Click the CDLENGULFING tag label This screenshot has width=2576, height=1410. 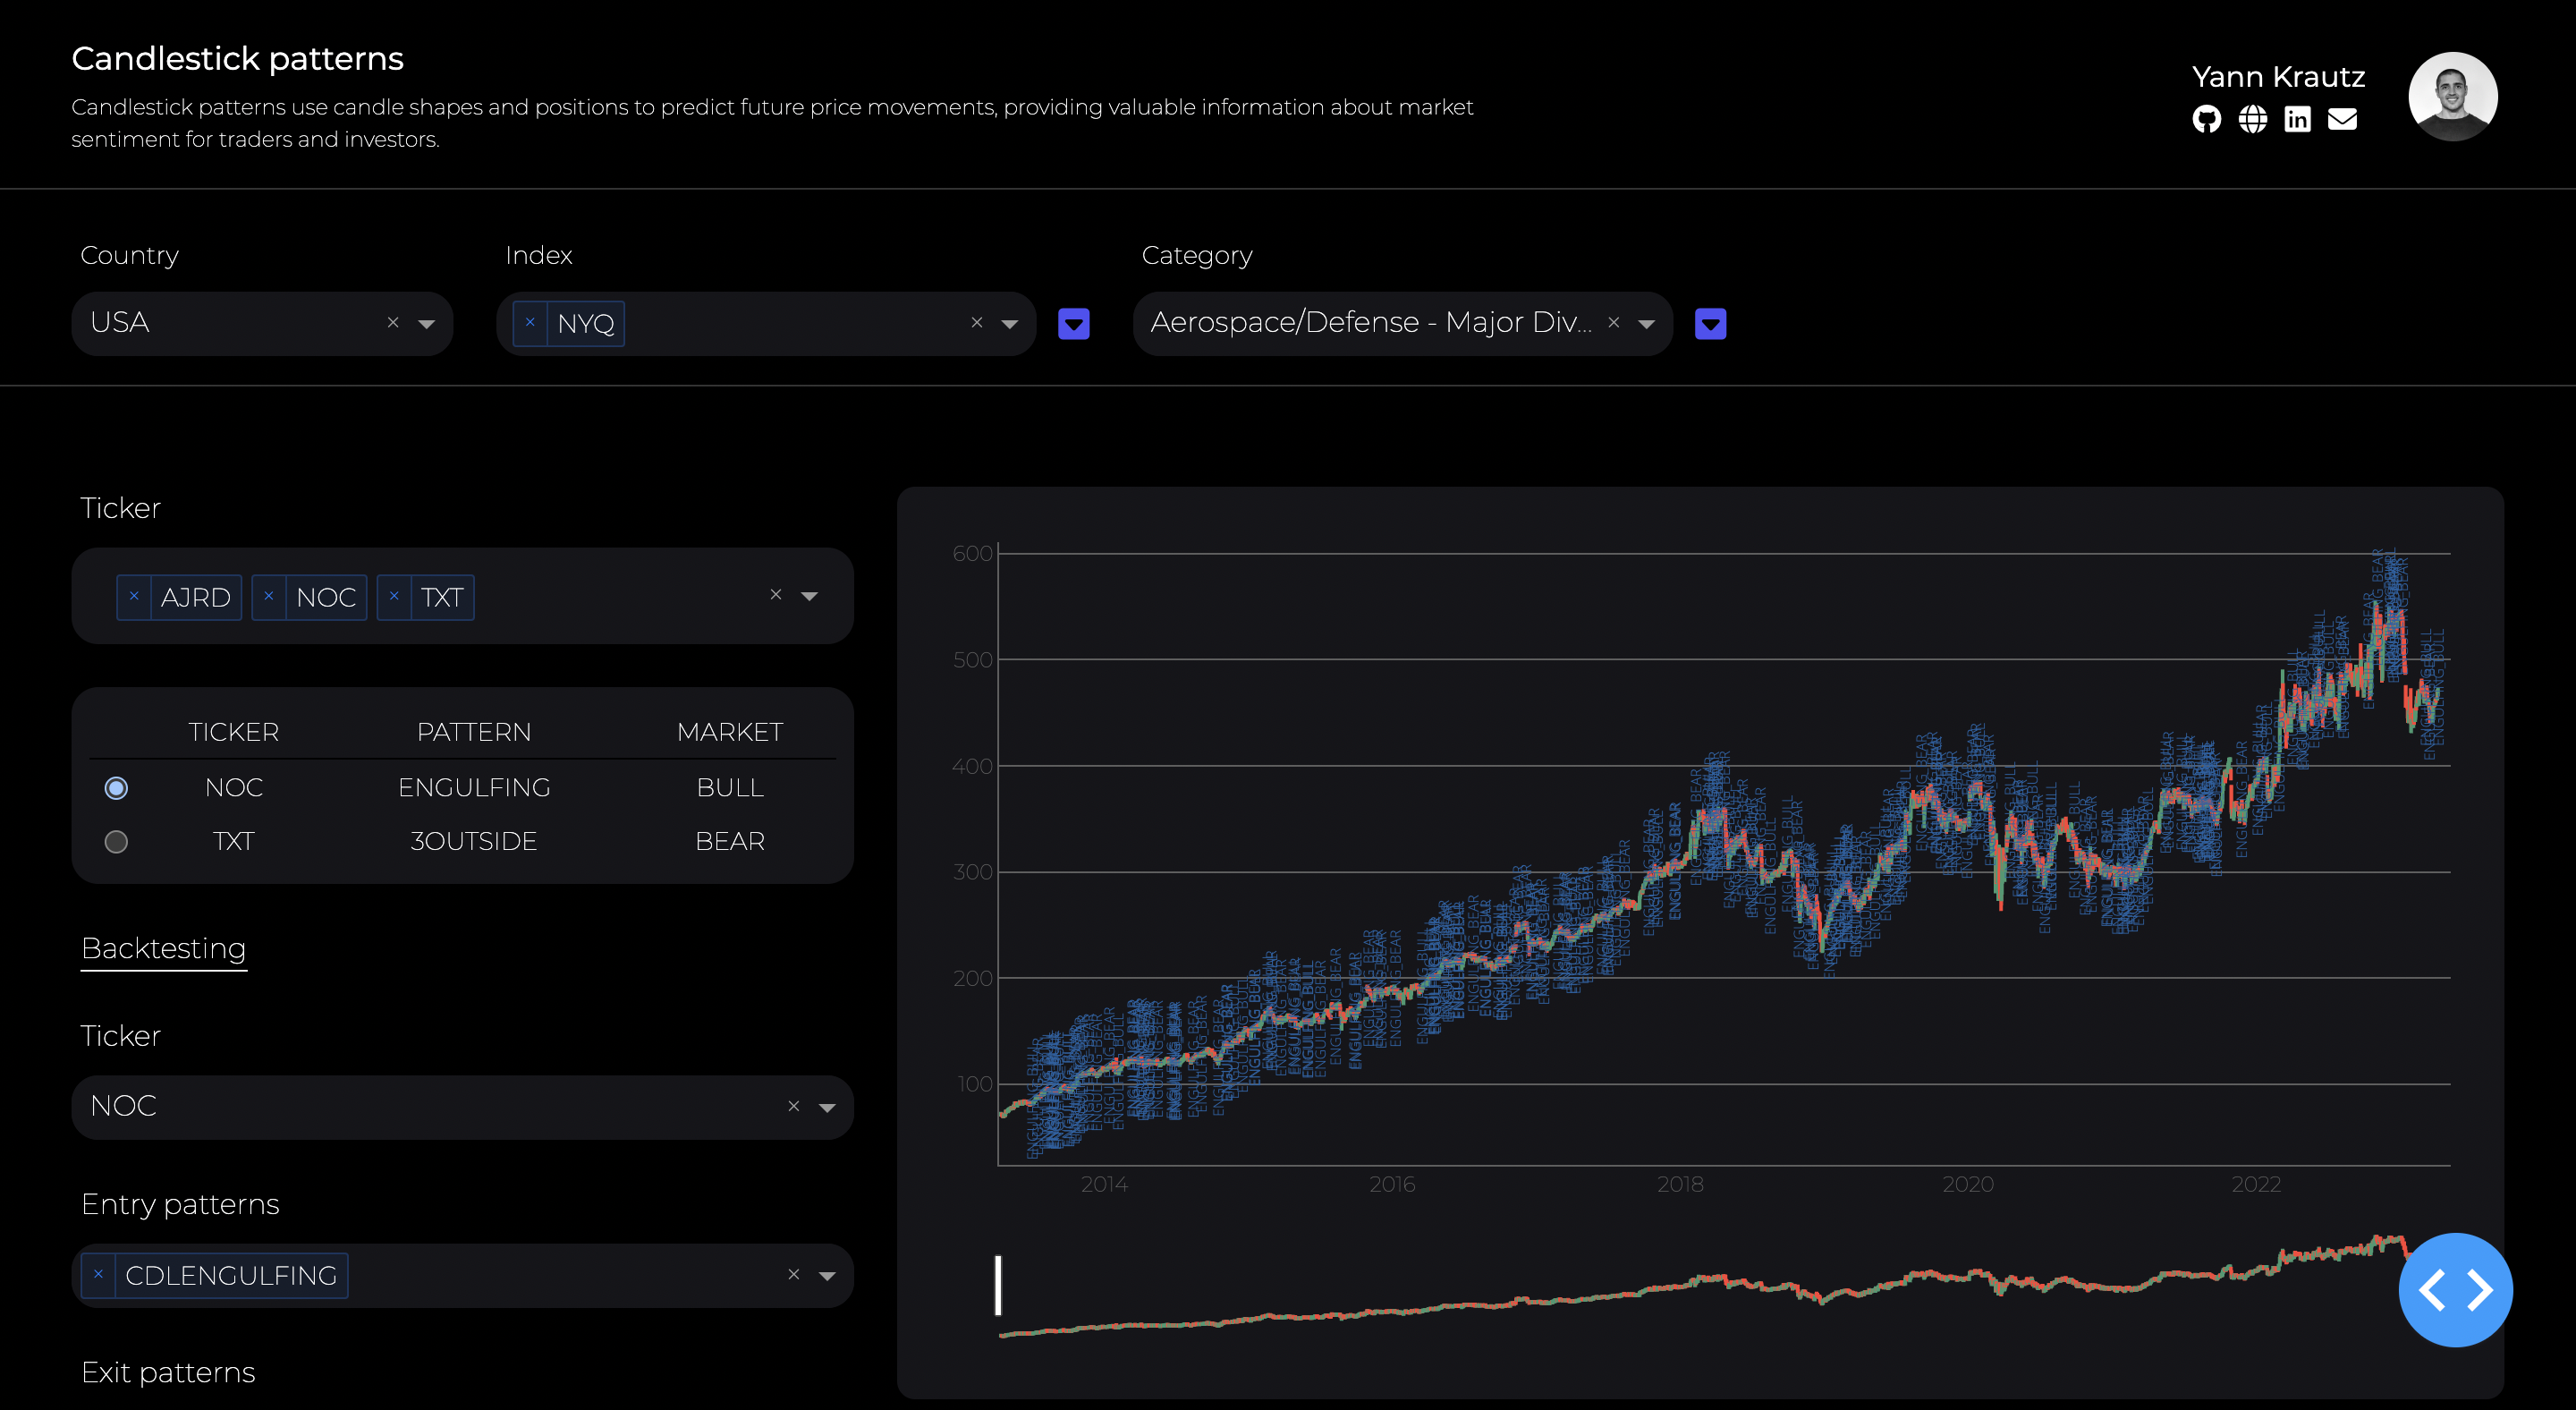[231, 1276]
